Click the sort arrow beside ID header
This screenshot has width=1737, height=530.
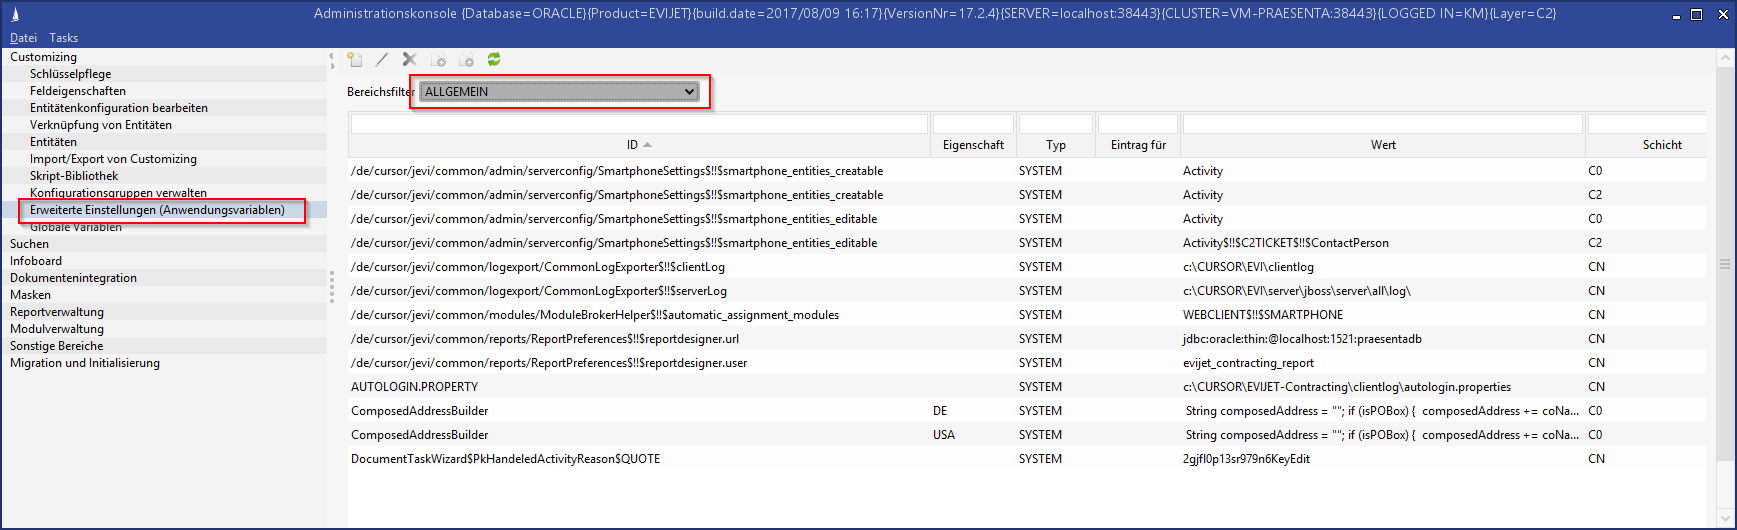click(648, 145)
